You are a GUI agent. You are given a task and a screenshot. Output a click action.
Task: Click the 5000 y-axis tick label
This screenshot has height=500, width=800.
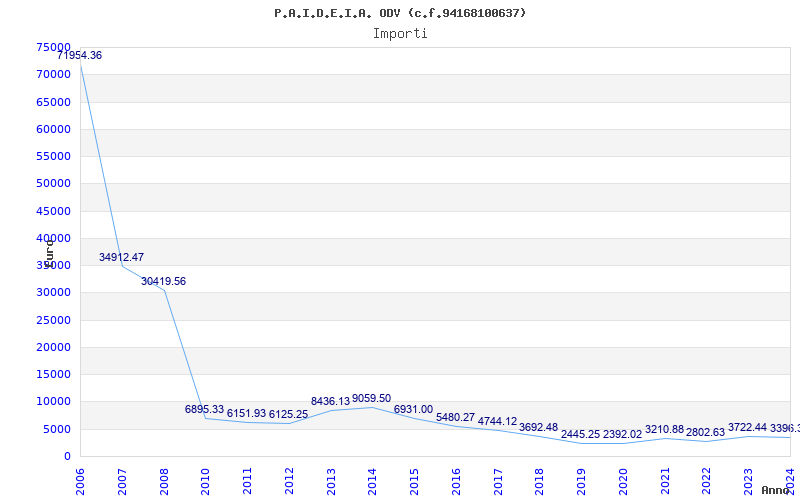point(57,429)
